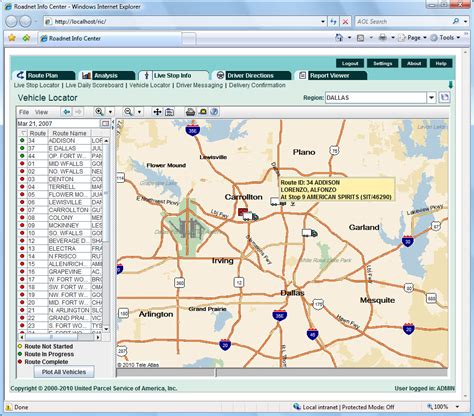Open the Live Daily Scoreboard link
Screen dimensions: 474x416
[94, 85]
